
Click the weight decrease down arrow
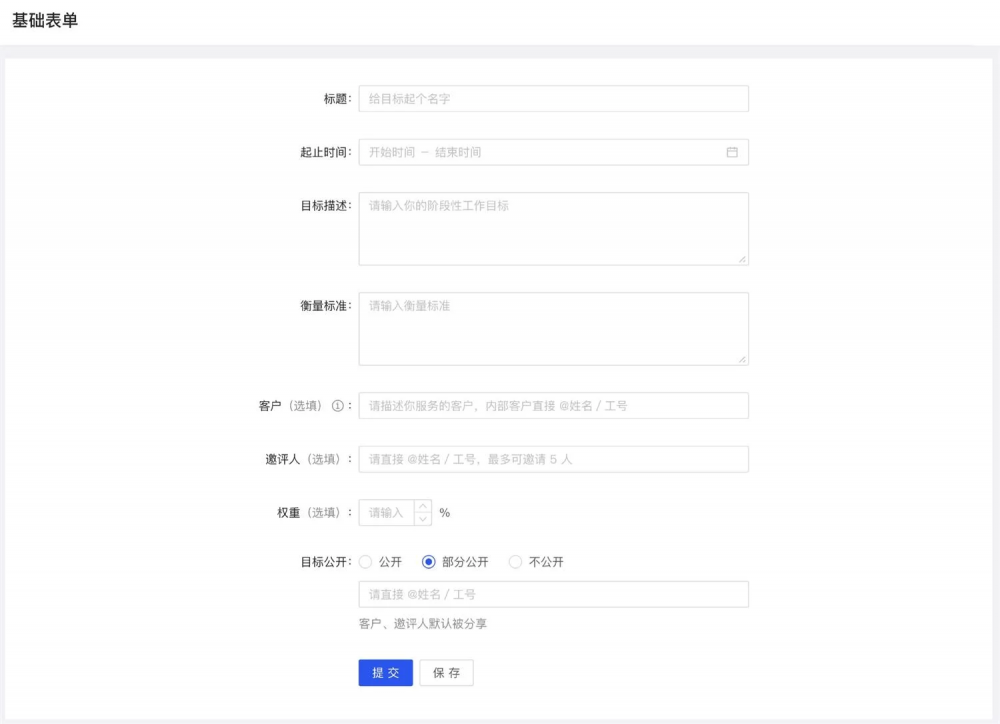pos(423,519)
